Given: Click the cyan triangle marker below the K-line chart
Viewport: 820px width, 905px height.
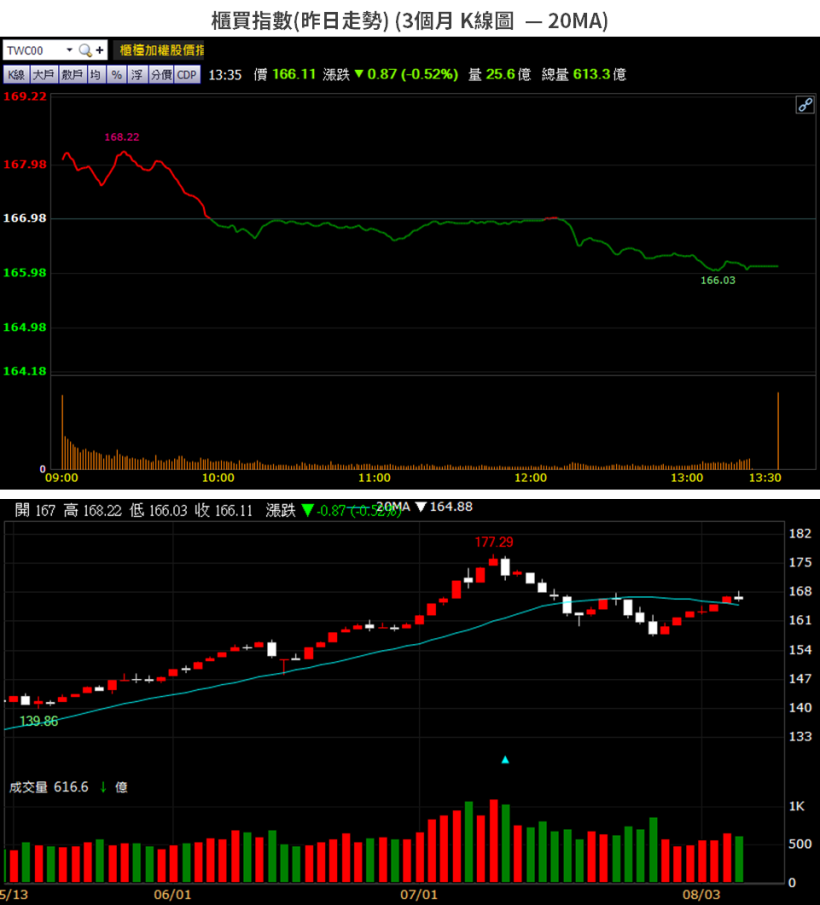Looking at the screenshot, I should pyautogui.click(x=506, y=760).
